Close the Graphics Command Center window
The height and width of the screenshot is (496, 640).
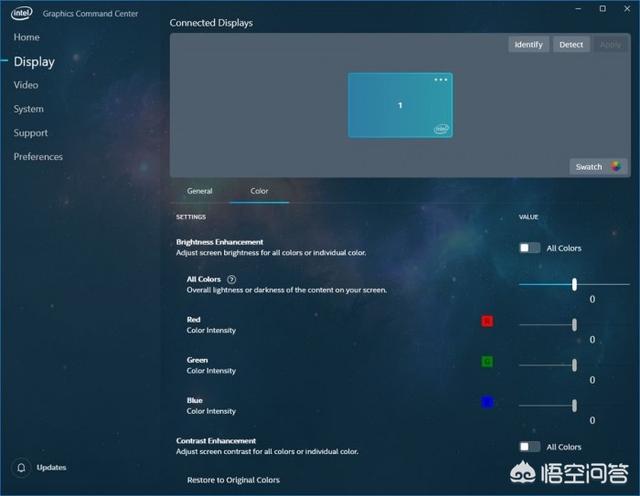627,9
